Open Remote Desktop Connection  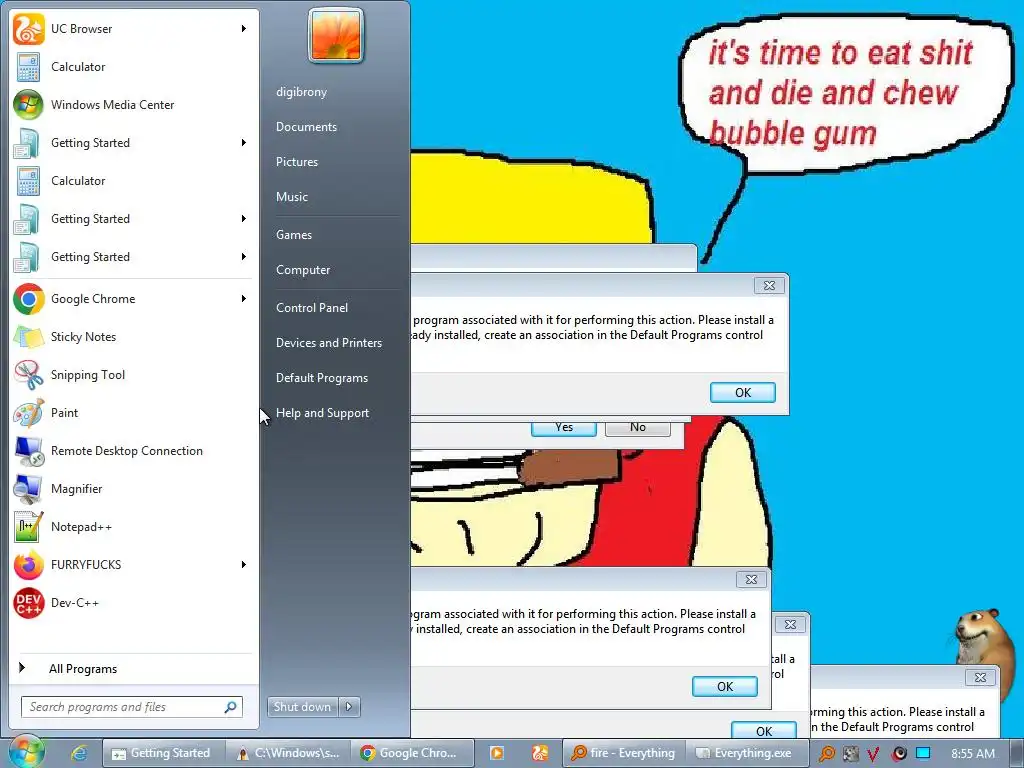[134, 451]
